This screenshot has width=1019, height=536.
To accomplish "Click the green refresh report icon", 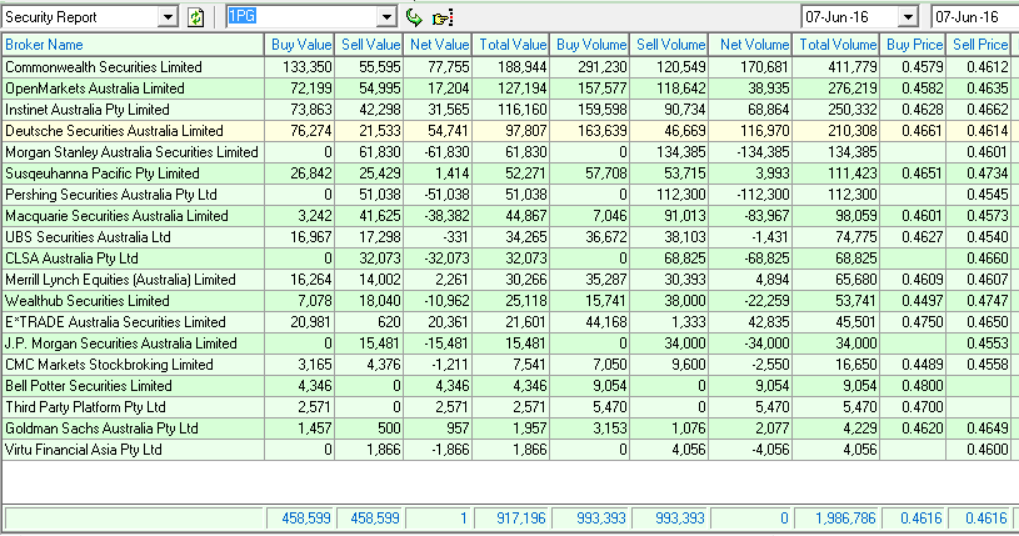I will coord(196,18).
